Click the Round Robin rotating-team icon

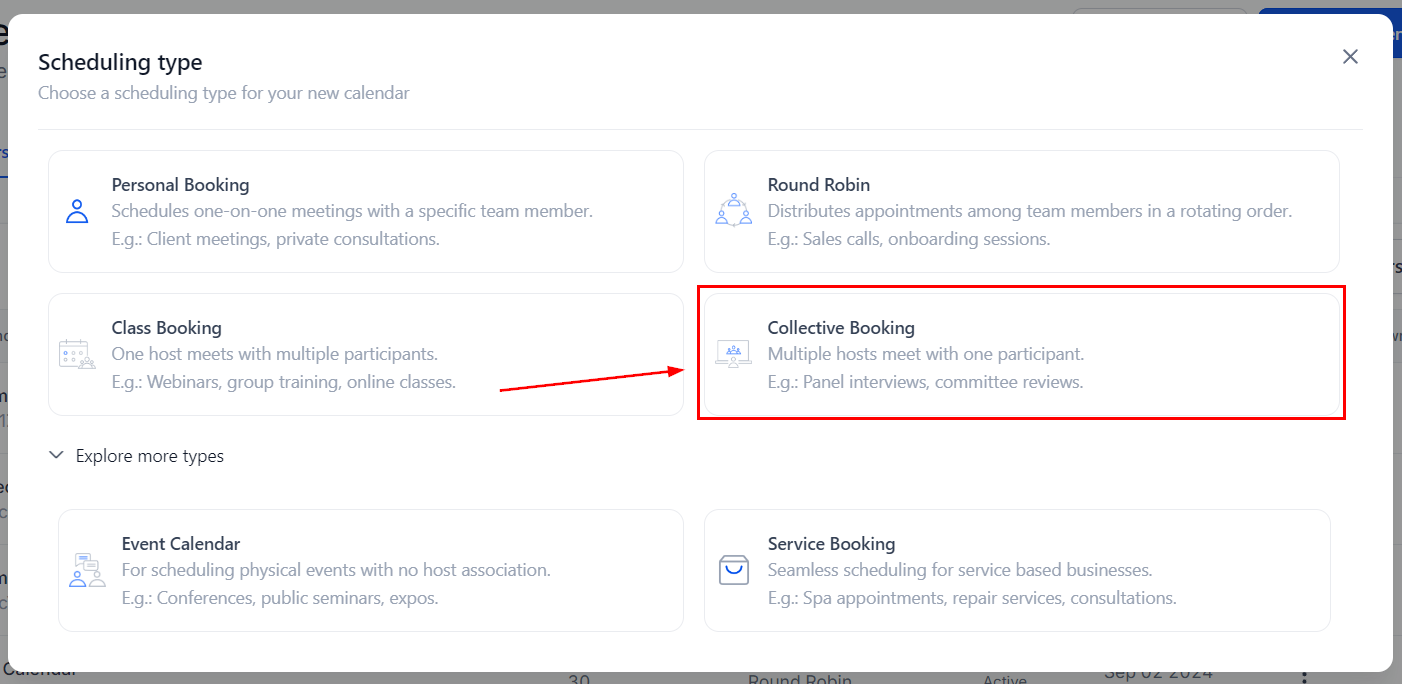733,211
